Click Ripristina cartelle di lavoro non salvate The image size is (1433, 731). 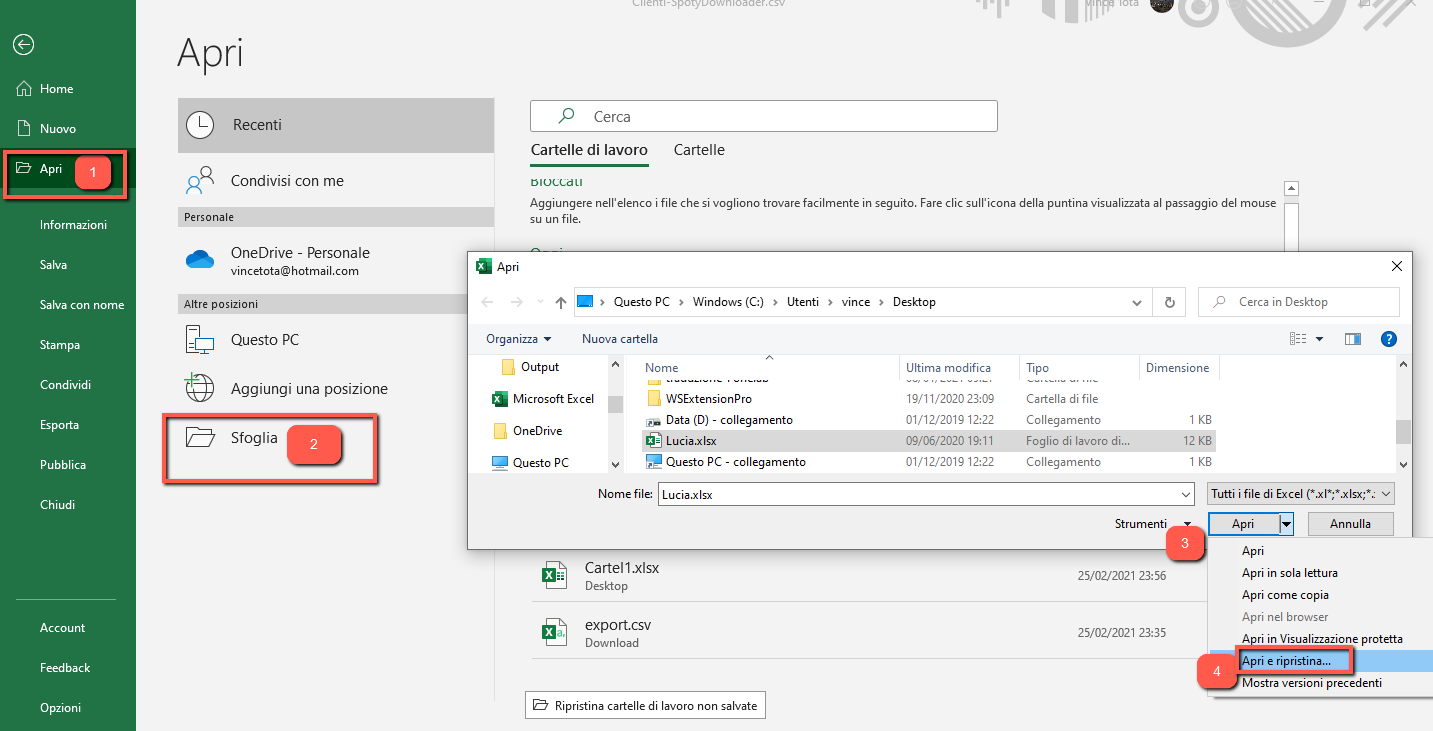pyautogui.click(x=645, y=706)
